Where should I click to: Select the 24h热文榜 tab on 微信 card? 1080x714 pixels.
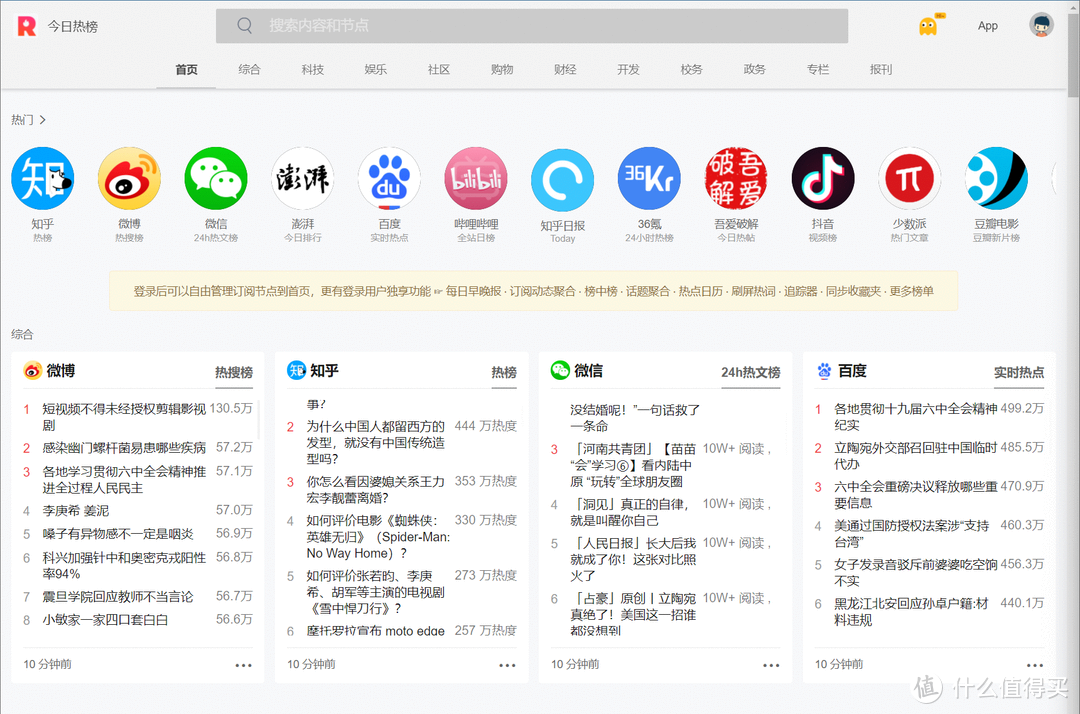point(751,372)
